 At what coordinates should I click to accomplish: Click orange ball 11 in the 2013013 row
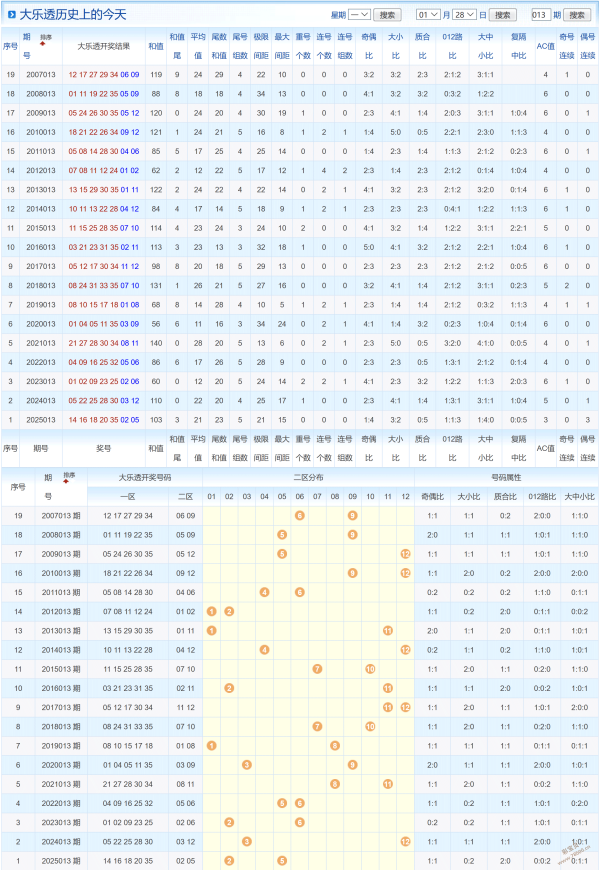pyautogui.click(x=387, y=630)
